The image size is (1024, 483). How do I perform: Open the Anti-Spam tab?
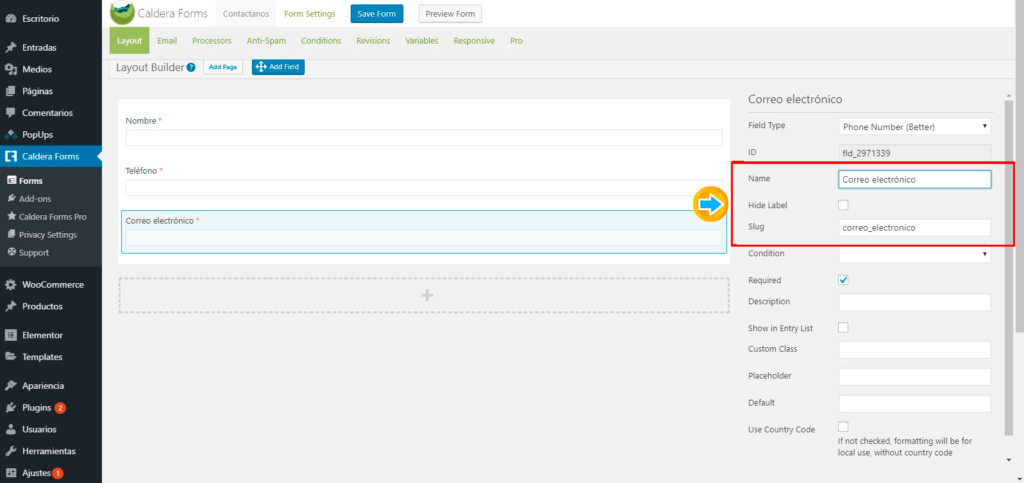point(267,41)
